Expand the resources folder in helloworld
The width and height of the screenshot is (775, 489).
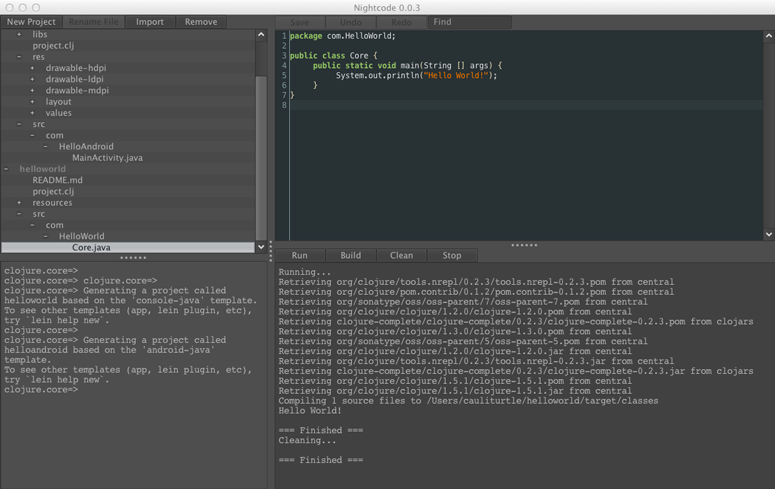tap(19, 203)
